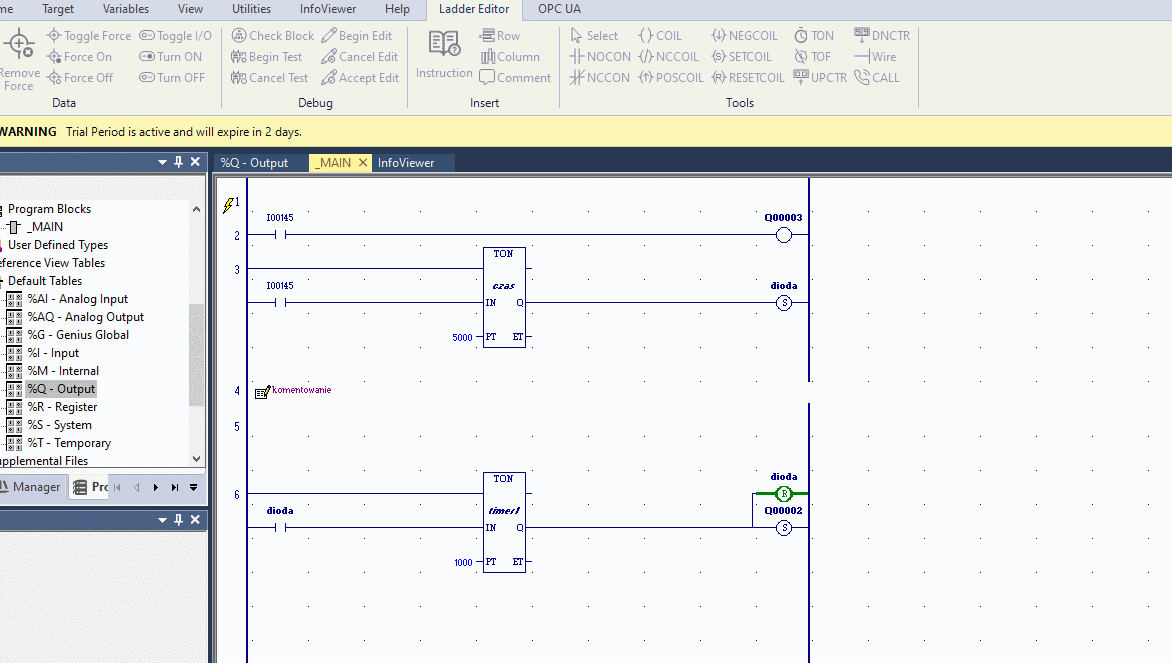Choose the NEGCOIL tool

click(744, 36)
